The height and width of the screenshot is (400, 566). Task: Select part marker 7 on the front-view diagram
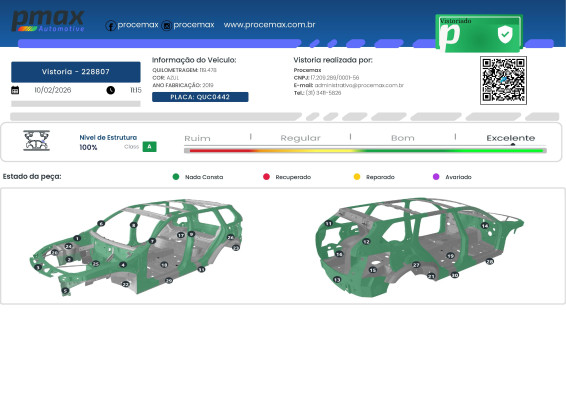(x=152, y=241)
